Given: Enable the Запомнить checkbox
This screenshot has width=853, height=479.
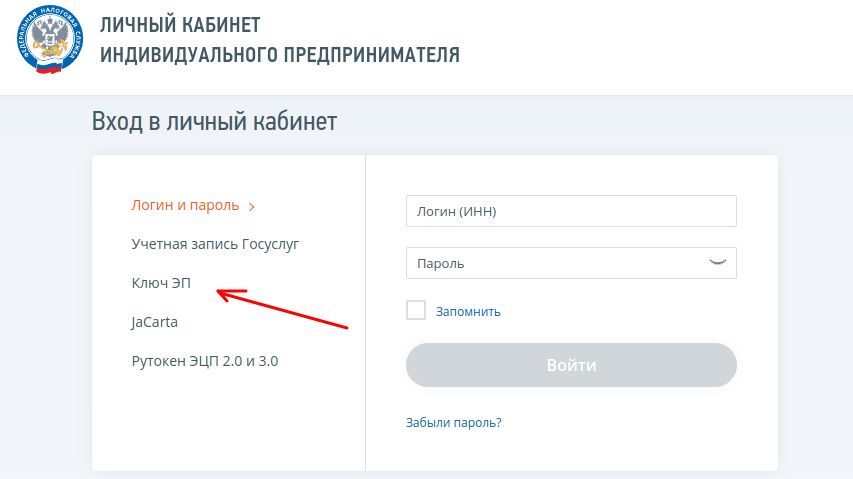Looking at the screenshot, I should pos(416,311).
